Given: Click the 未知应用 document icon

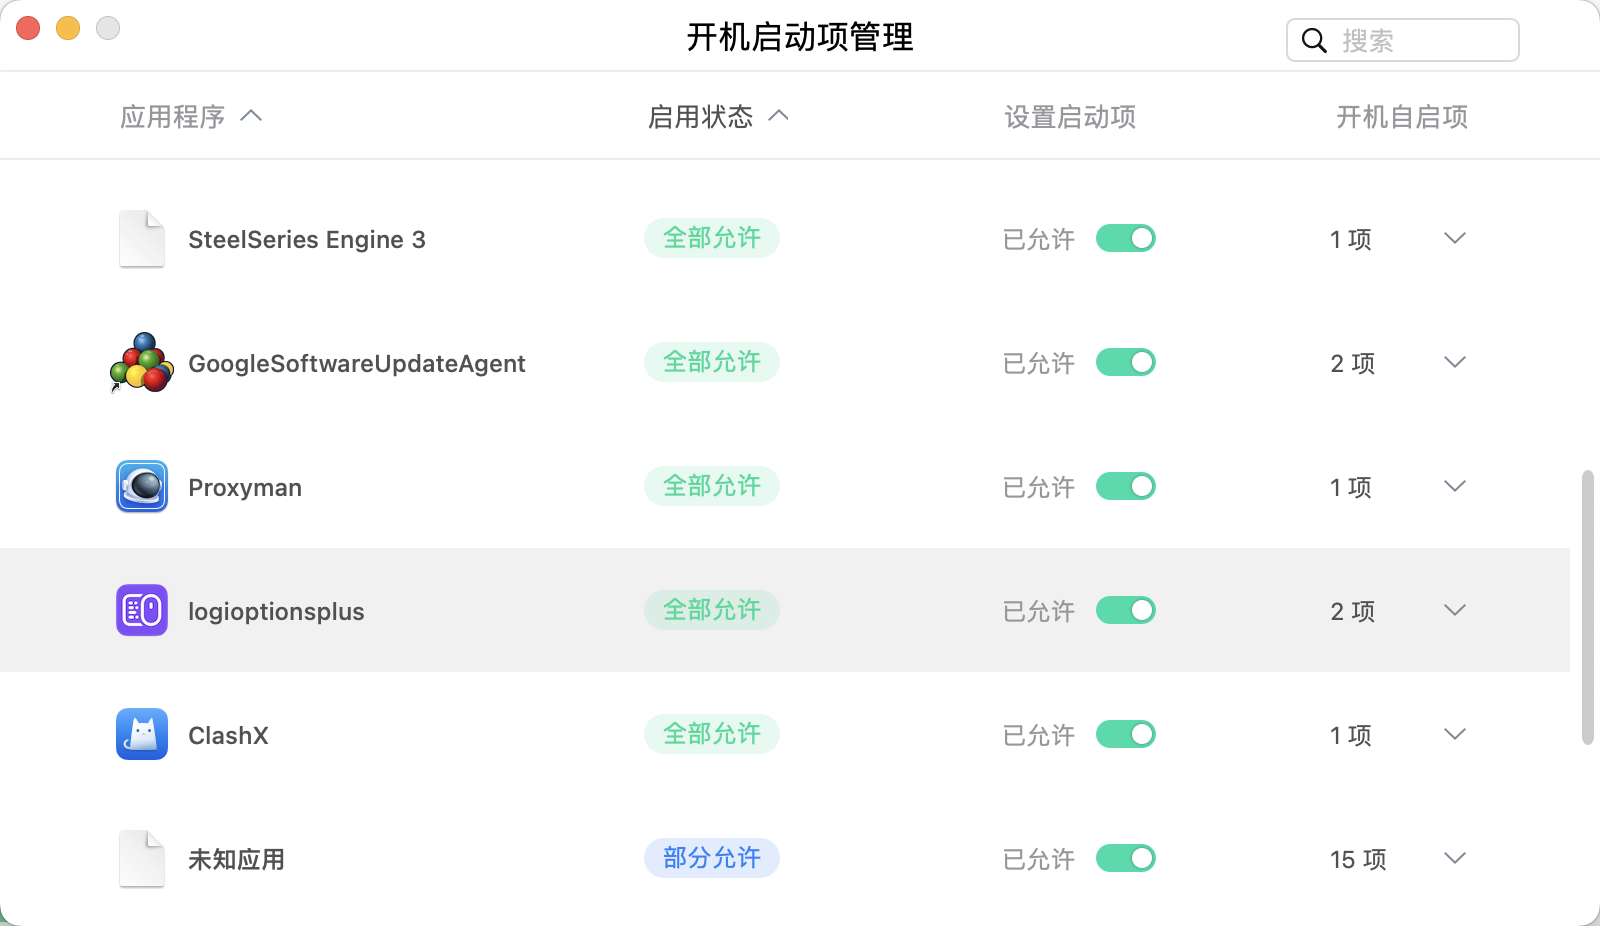Looking at the screenshot, I should click(141, 858).
